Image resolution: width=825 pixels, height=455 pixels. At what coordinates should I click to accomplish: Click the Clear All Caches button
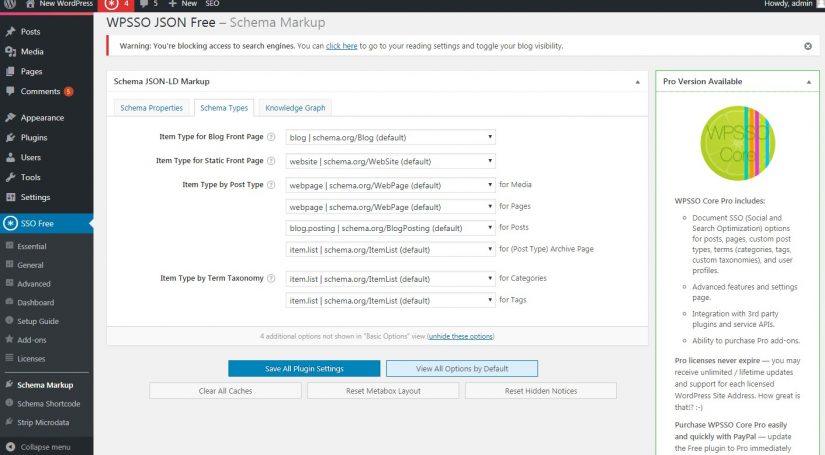[x=225, y=391]
